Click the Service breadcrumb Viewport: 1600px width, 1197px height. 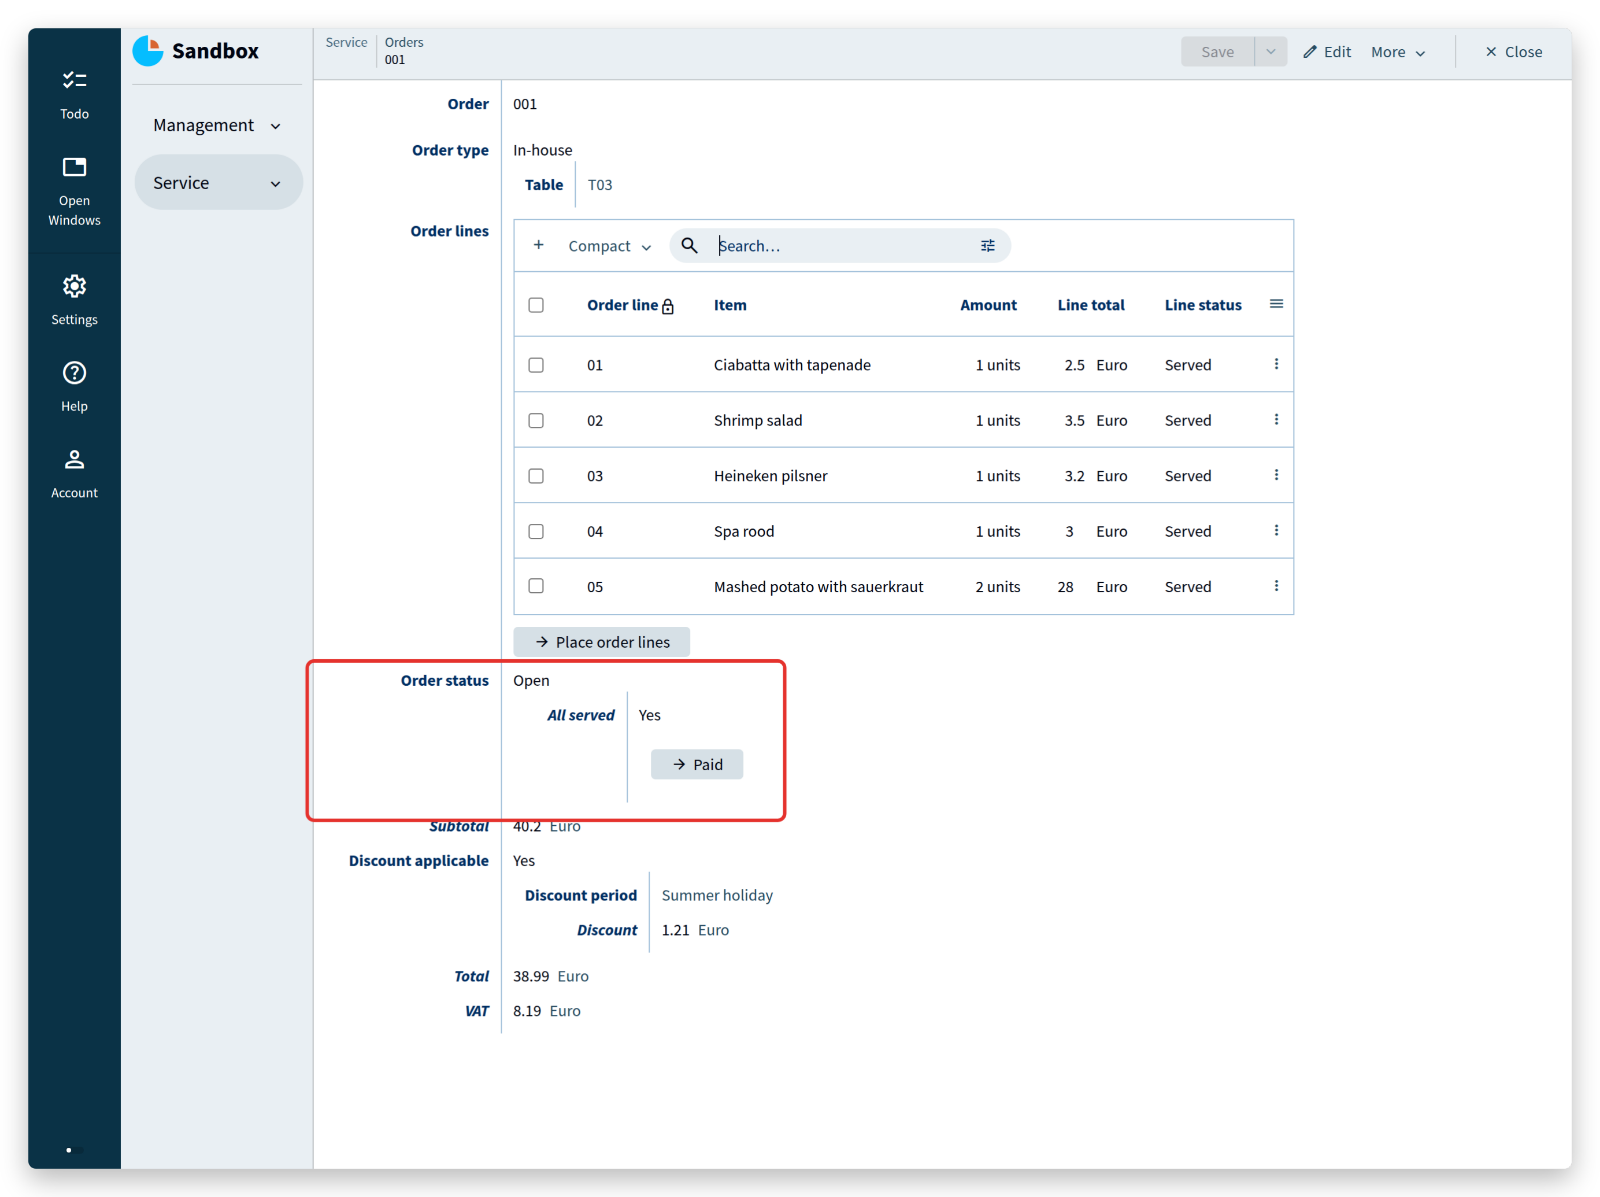pos(346,42)
